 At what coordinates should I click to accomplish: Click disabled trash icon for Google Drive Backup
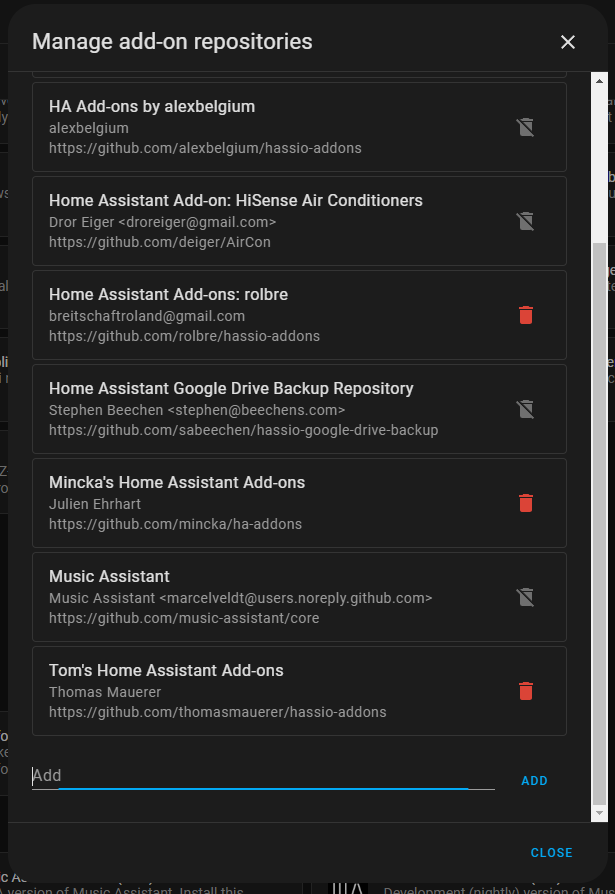click(526, 409)
